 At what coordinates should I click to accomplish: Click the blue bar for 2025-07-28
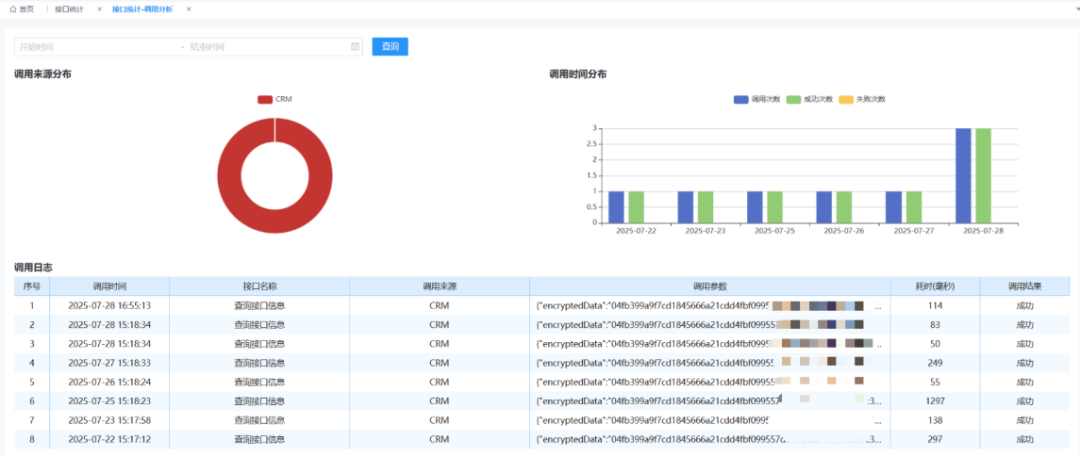(x=963, y=175)
